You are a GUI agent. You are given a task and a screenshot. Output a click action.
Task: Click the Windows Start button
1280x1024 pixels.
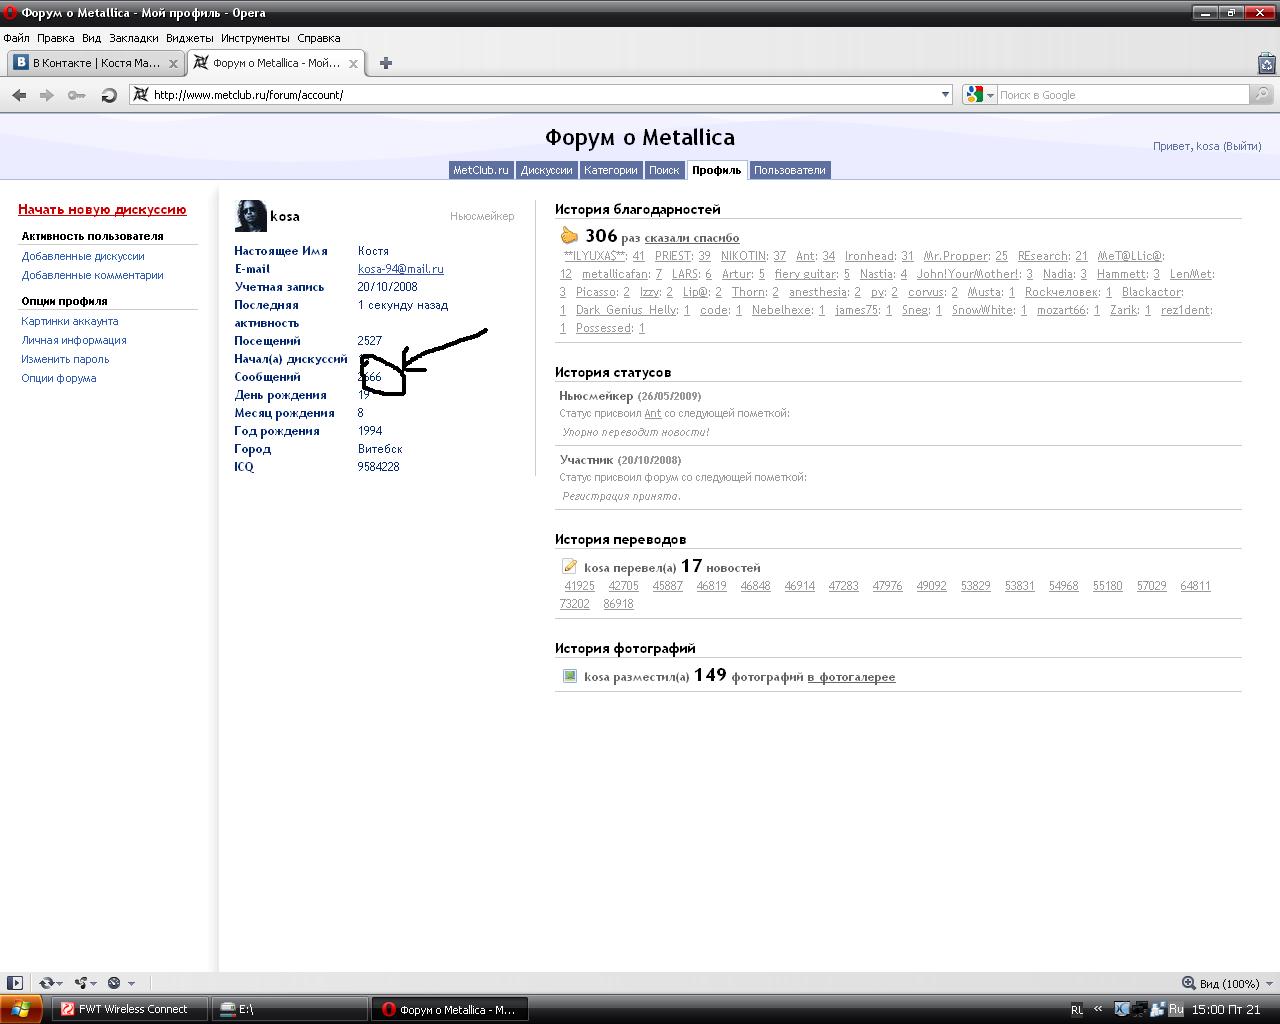coord(21,1009)
